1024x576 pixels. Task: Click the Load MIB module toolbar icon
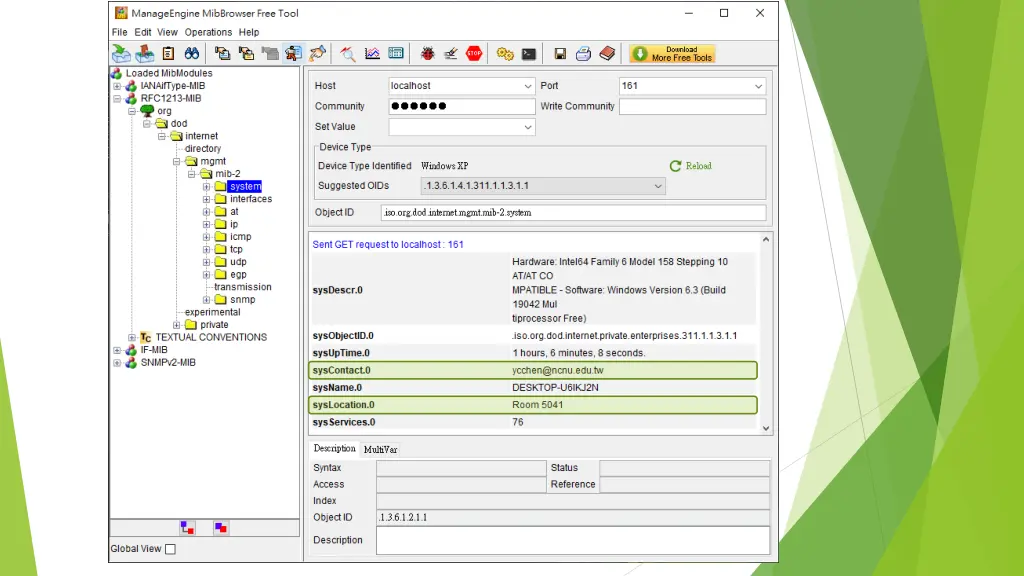[x=121, y=54]
